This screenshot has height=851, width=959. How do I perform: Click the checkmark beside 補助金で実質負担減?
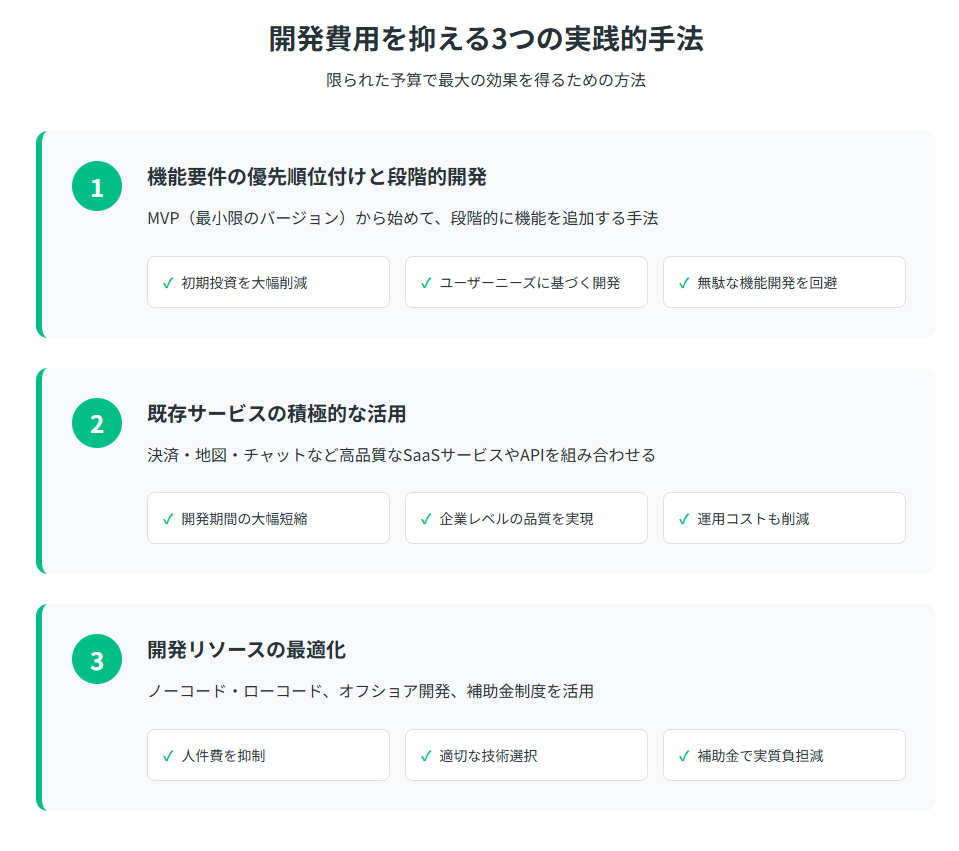684,756
